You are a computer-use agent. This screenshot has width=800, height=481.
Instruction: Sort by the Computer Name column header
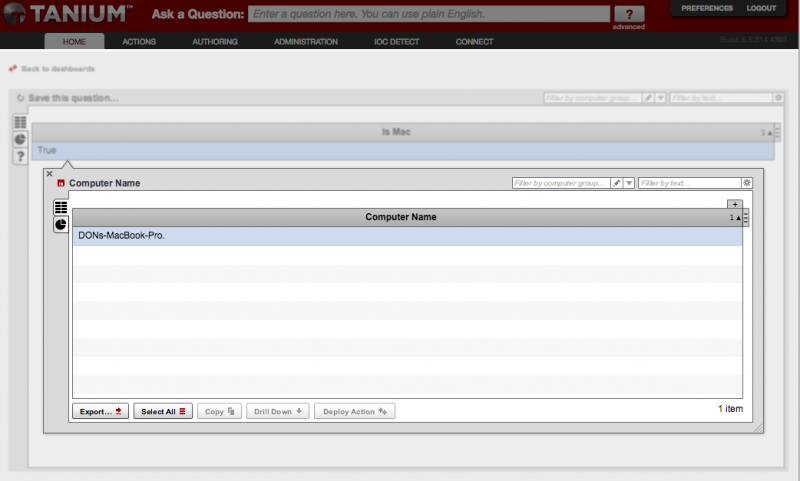click(401, 217)
